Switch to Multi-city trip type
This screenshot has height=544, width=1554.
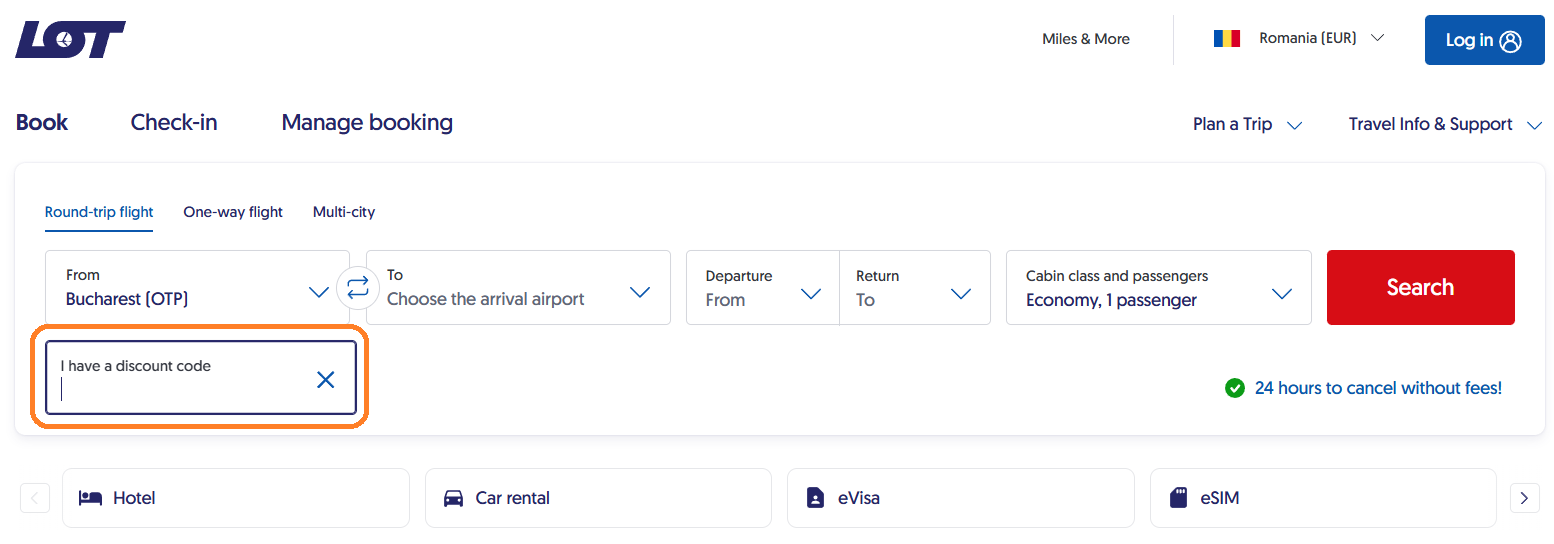click(x=344, y=212)
